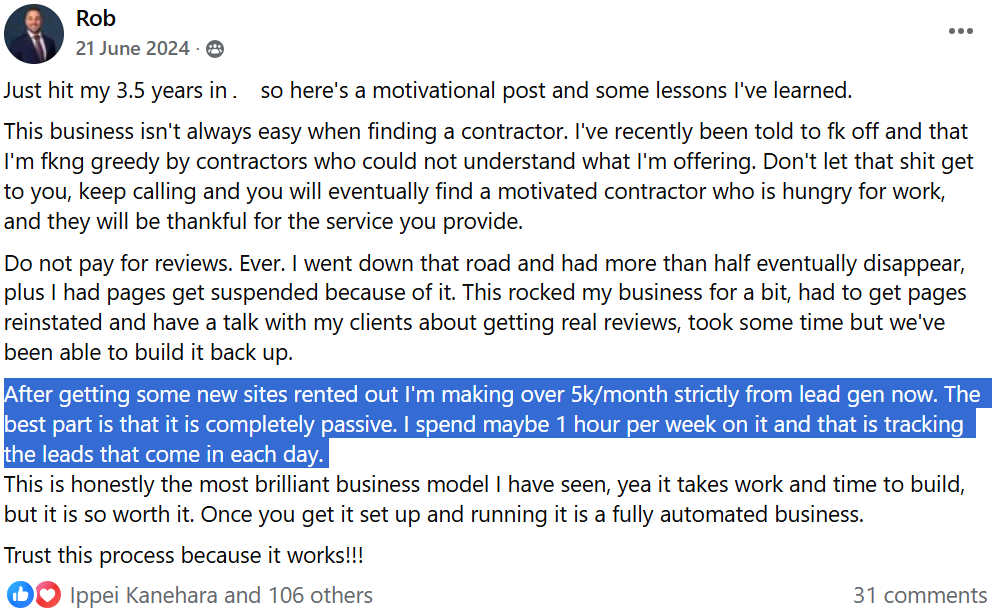View reactions from Ippei Kanehara and 106 others
Viewport: 998px width, 615px height.
(x=221, y=595)
